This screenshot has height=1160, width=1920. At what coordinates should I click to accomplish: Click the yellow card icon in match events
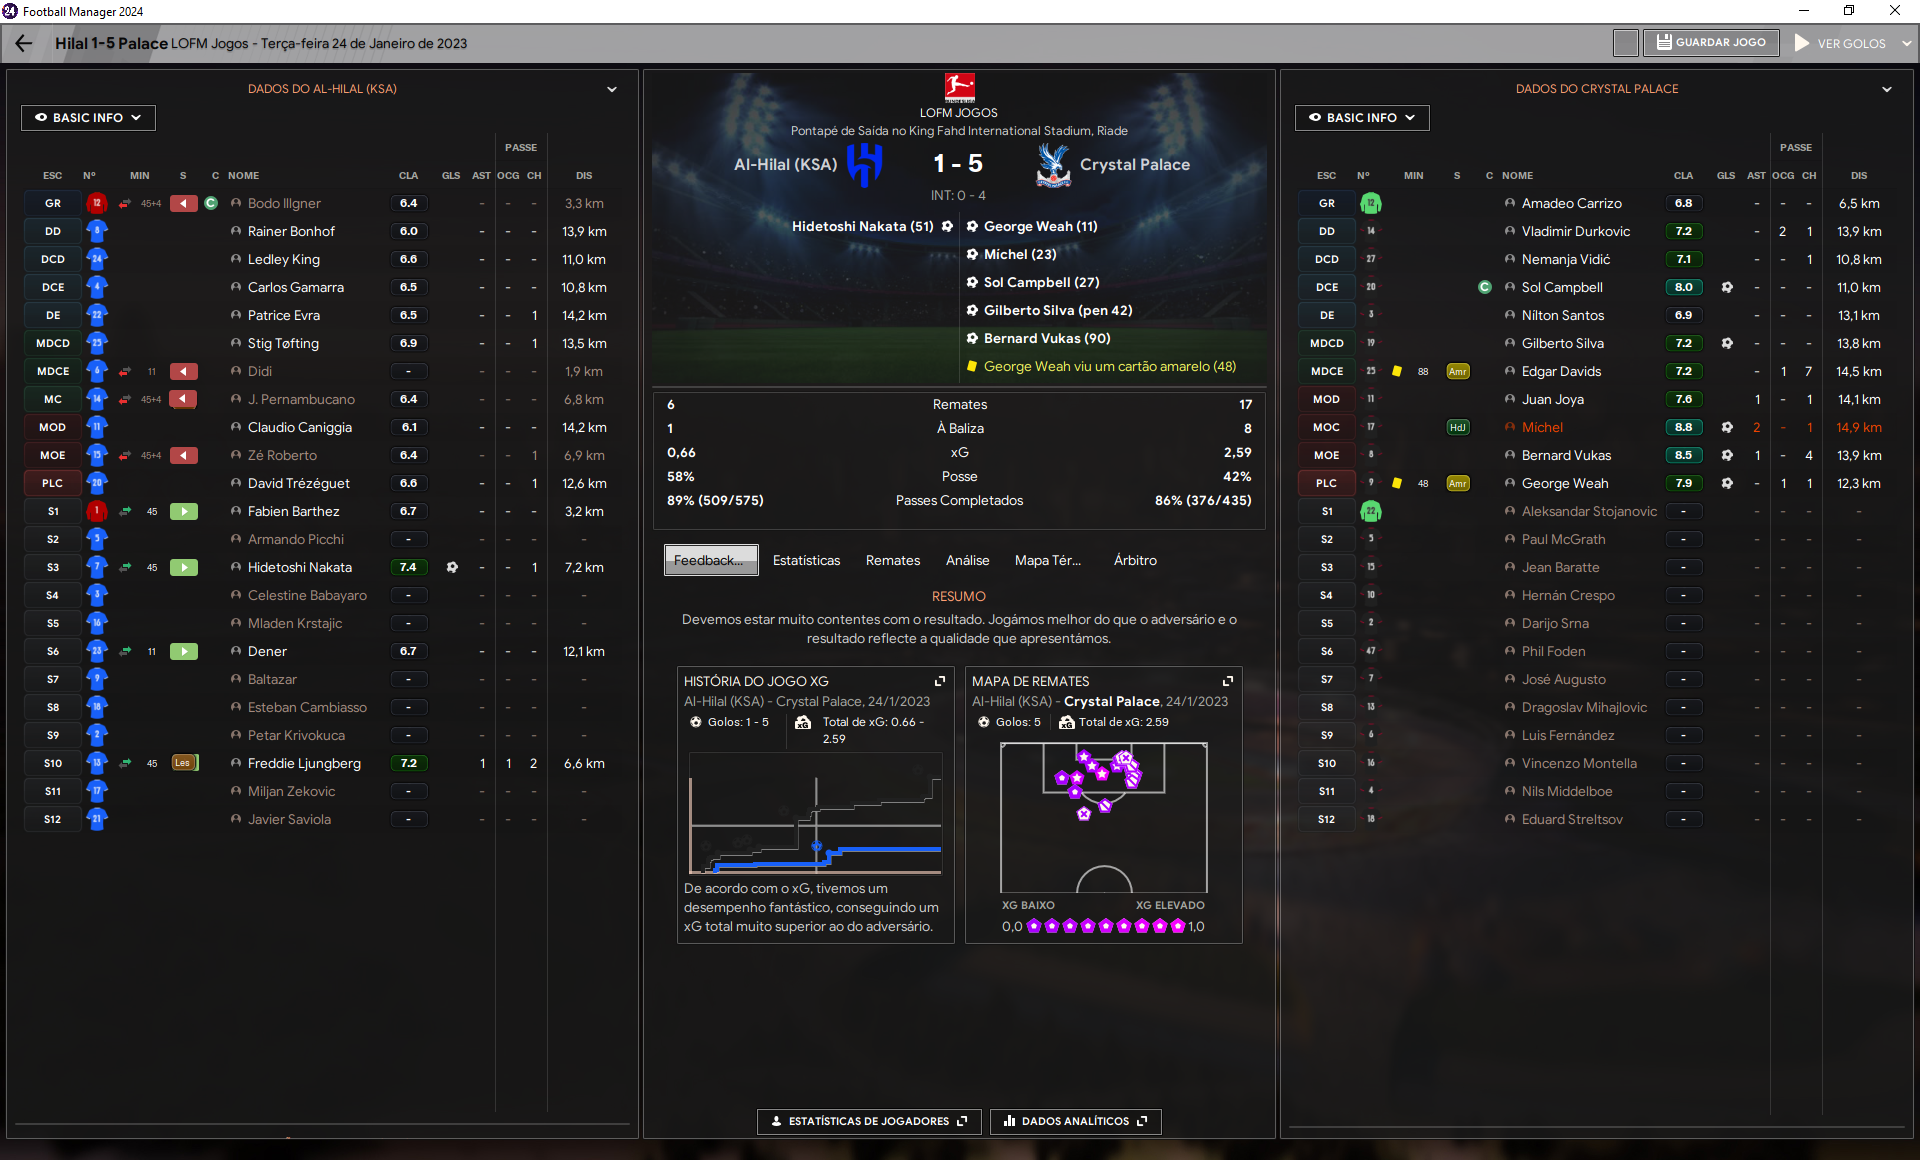972,367
